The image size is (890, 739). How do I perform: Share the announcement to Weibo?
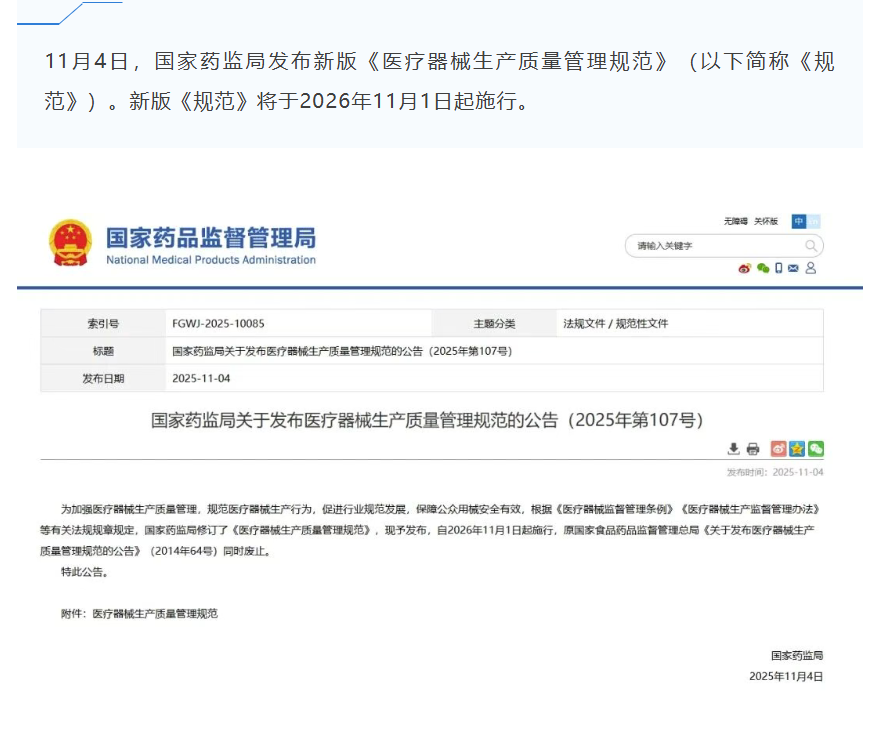(x=778, y=449)
